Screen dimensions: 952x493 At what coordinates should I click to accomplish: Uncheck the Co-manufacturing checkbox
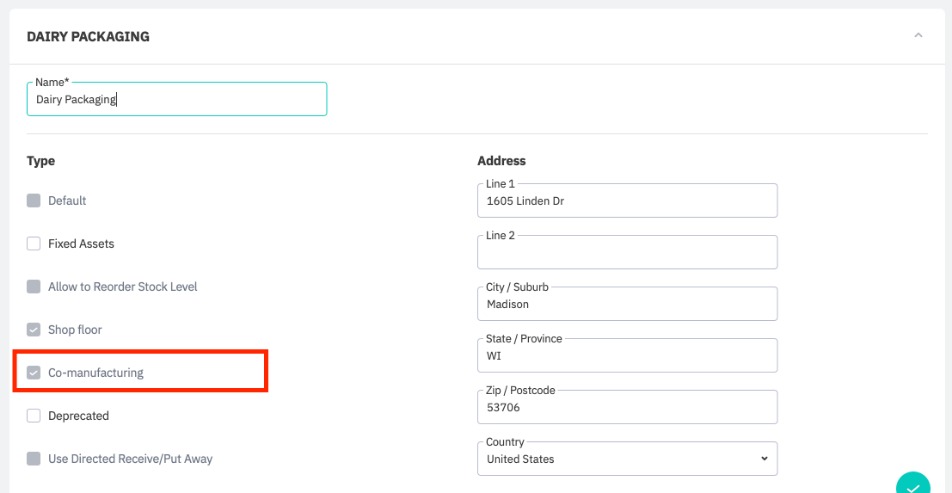34,373
